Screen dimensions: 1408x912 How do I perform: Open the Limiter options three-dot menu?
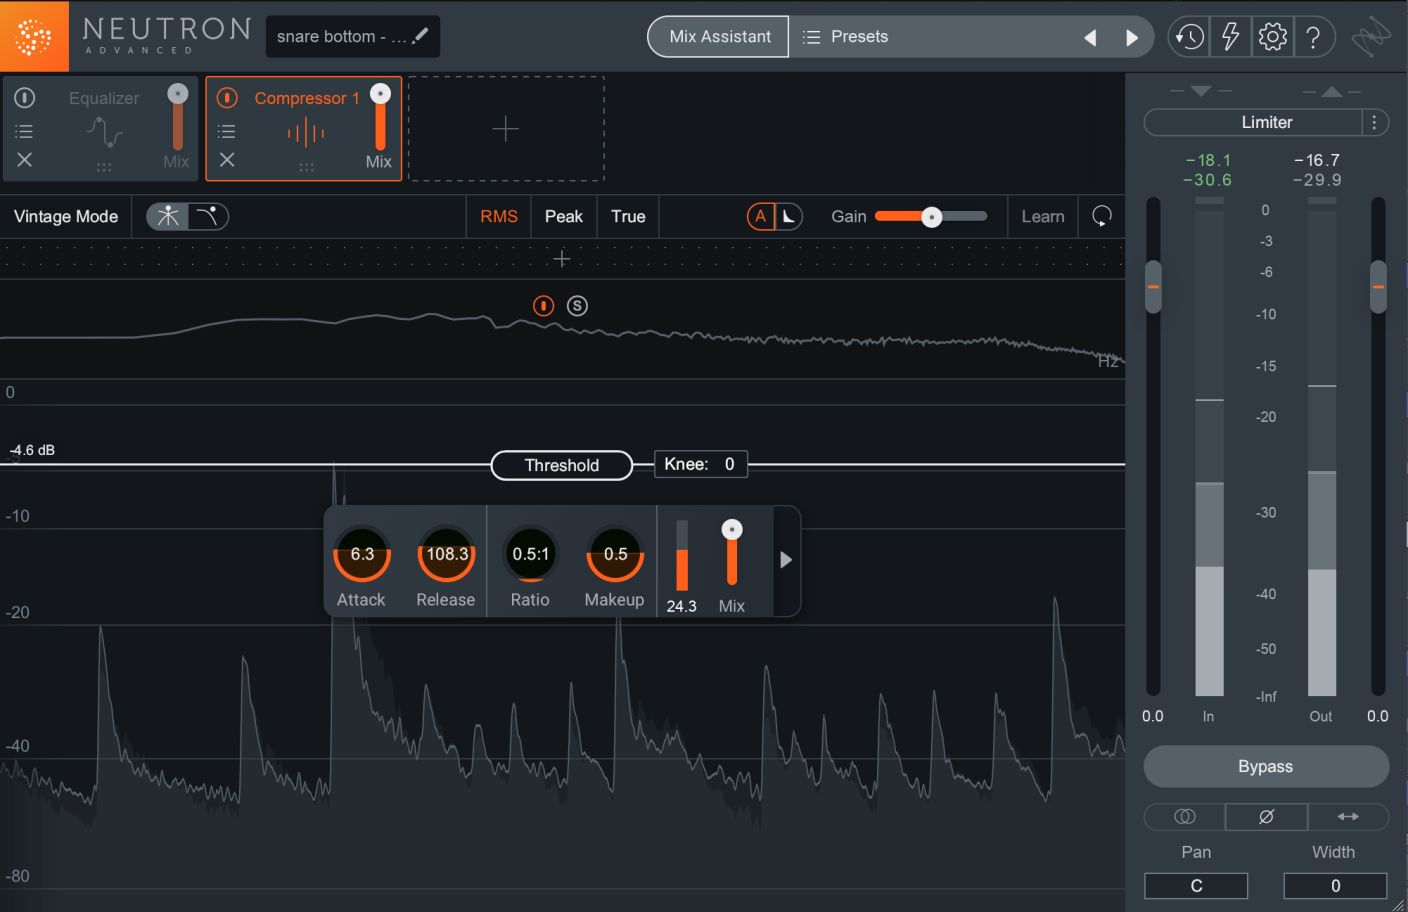[x=1375, y=122]
